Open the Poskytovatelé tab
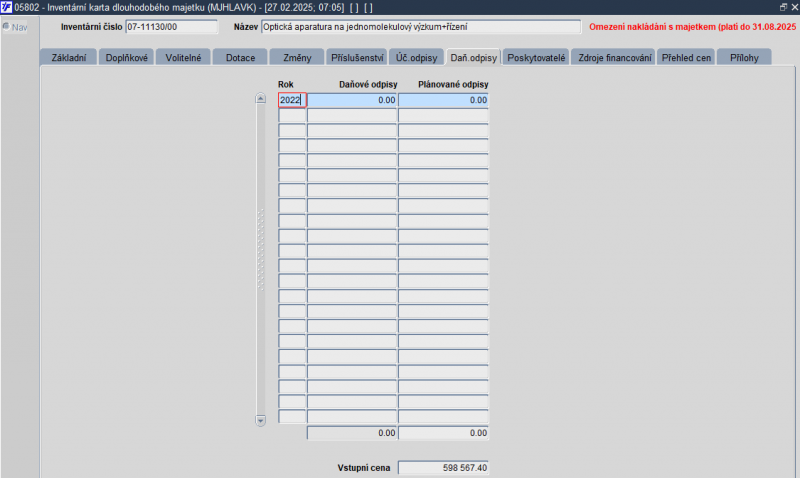 click(536, 57)
